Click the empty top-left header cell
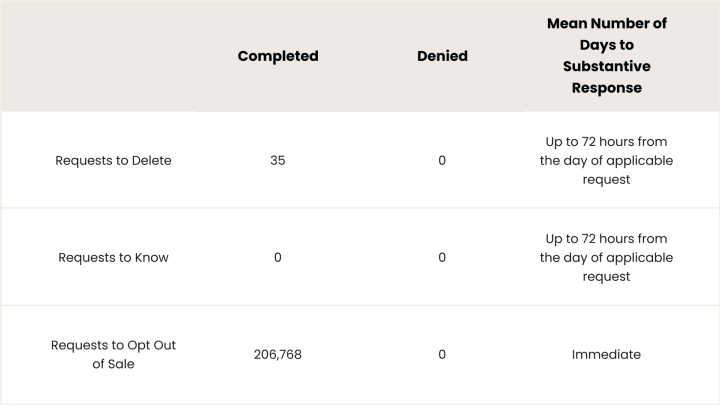Screen dimensions: 720x405 point(99,56)
